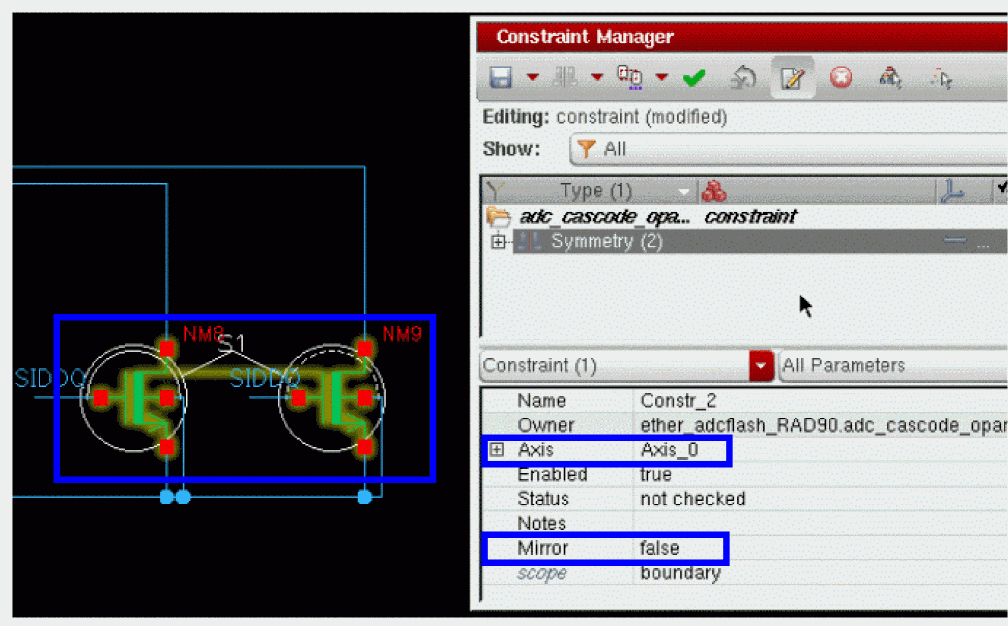Click the Axis value Axis_0
The height and width of the screenshot is (626, 1008).
[x=669, y=449]
